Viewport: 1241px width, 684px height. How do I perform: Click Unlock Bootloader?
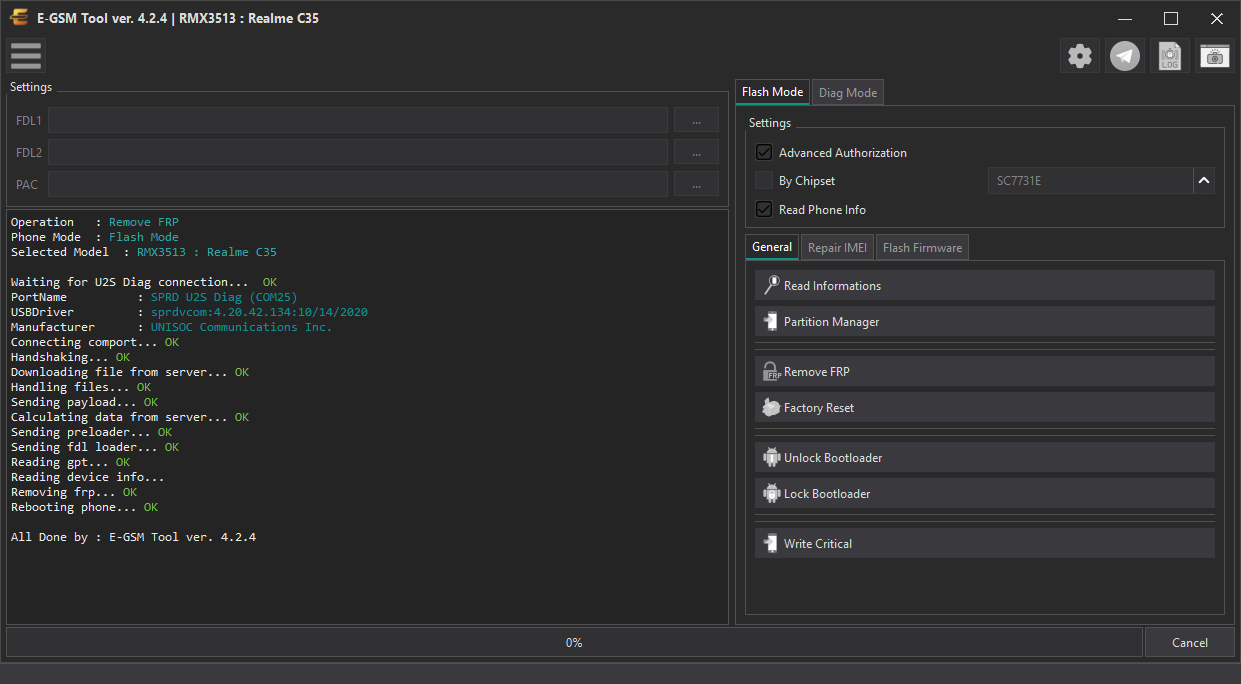985,457
